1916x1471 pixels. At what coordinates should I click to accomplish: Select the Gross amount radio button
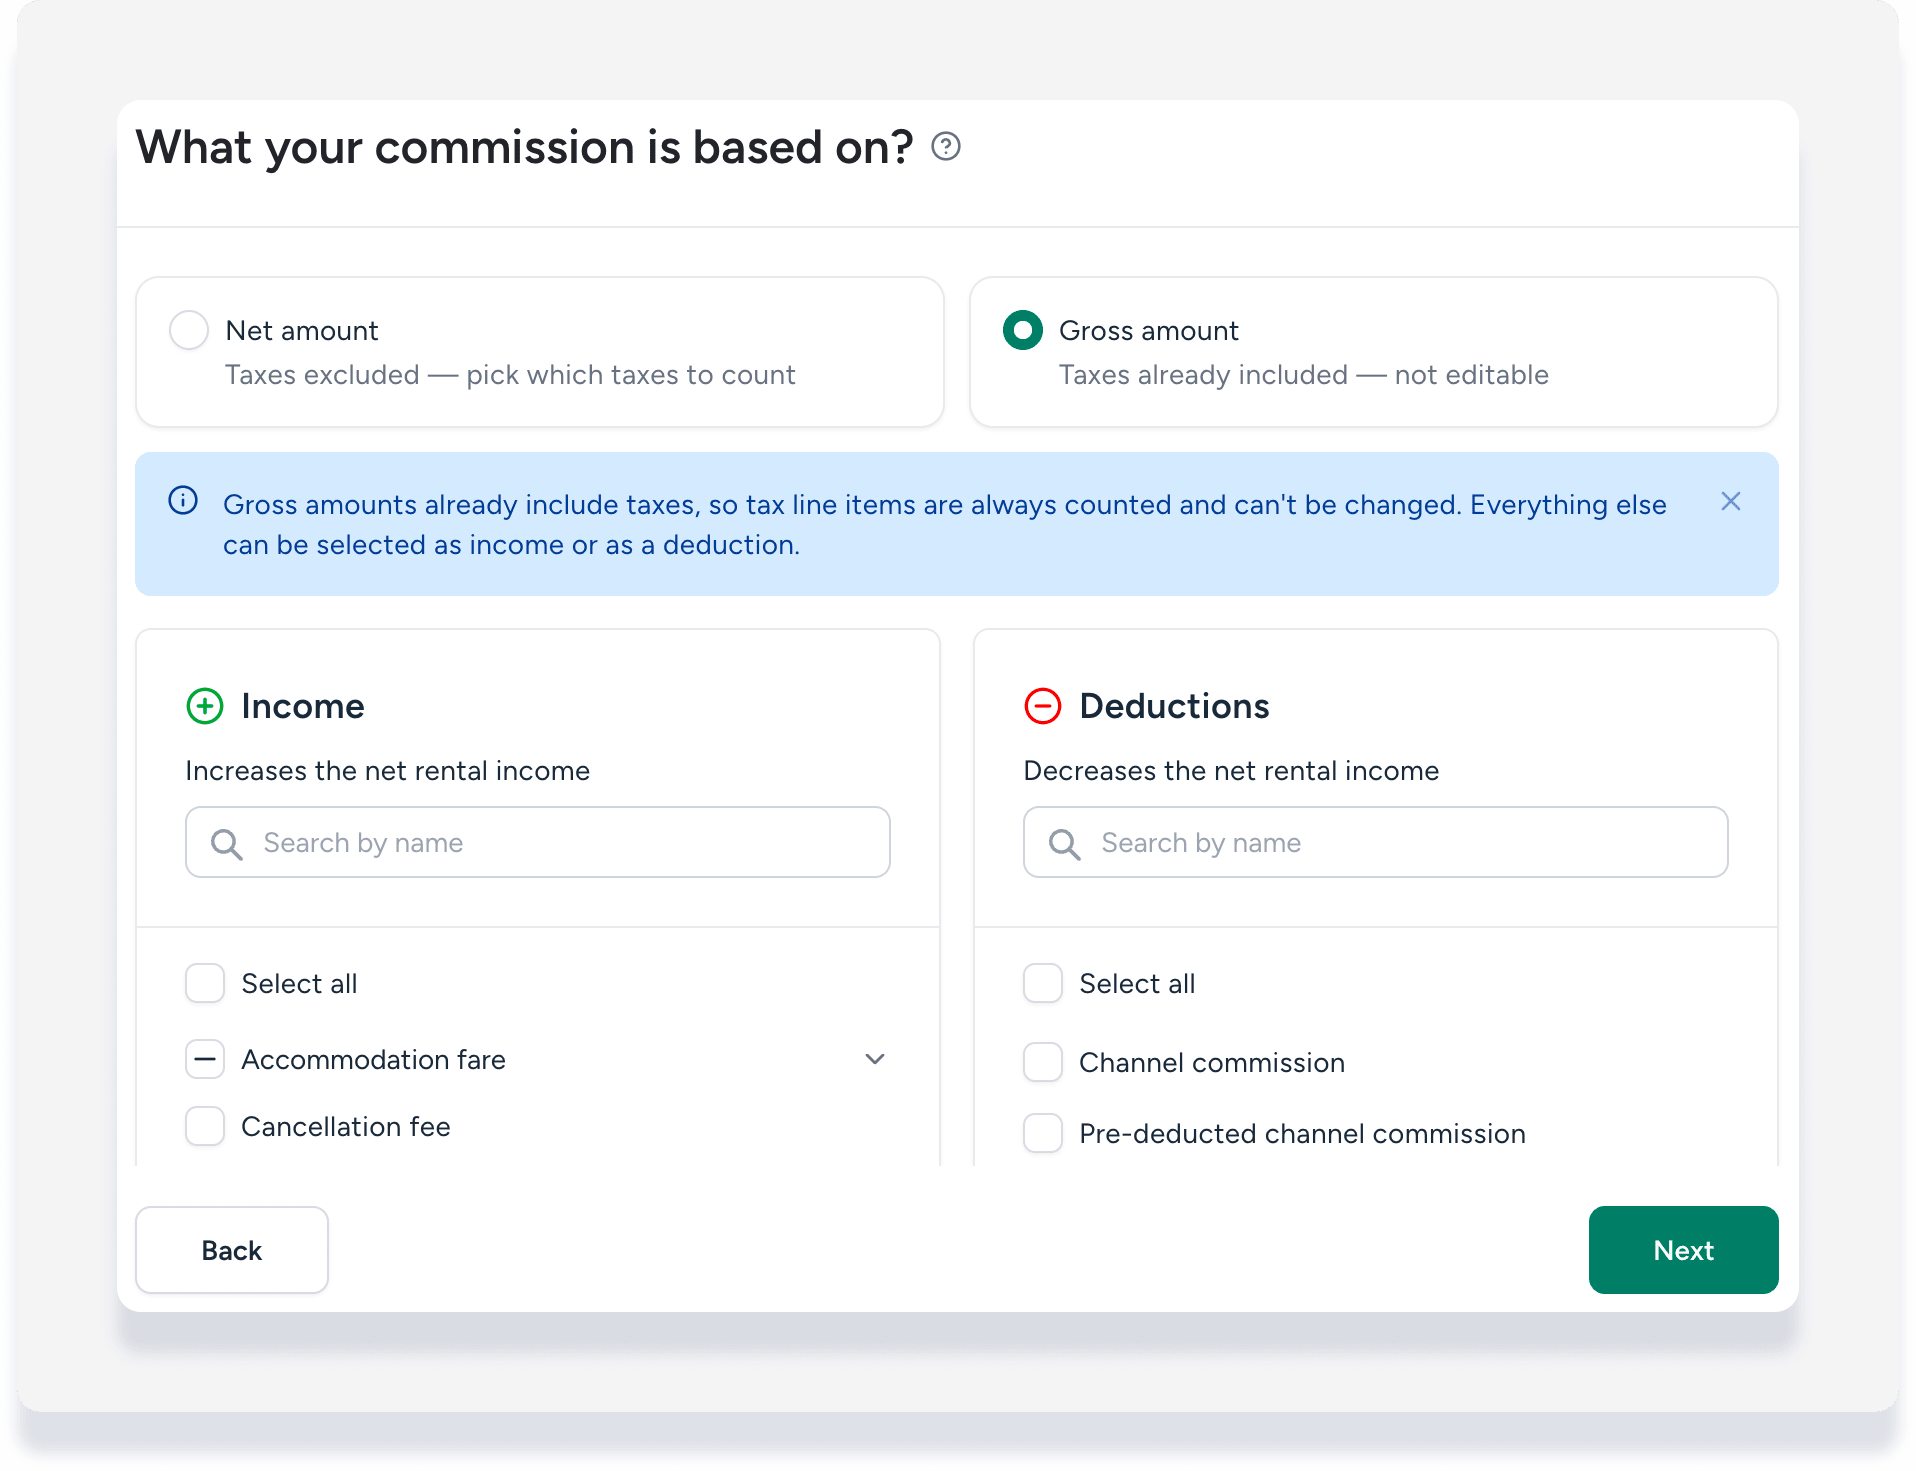[x=1023, y=330]
